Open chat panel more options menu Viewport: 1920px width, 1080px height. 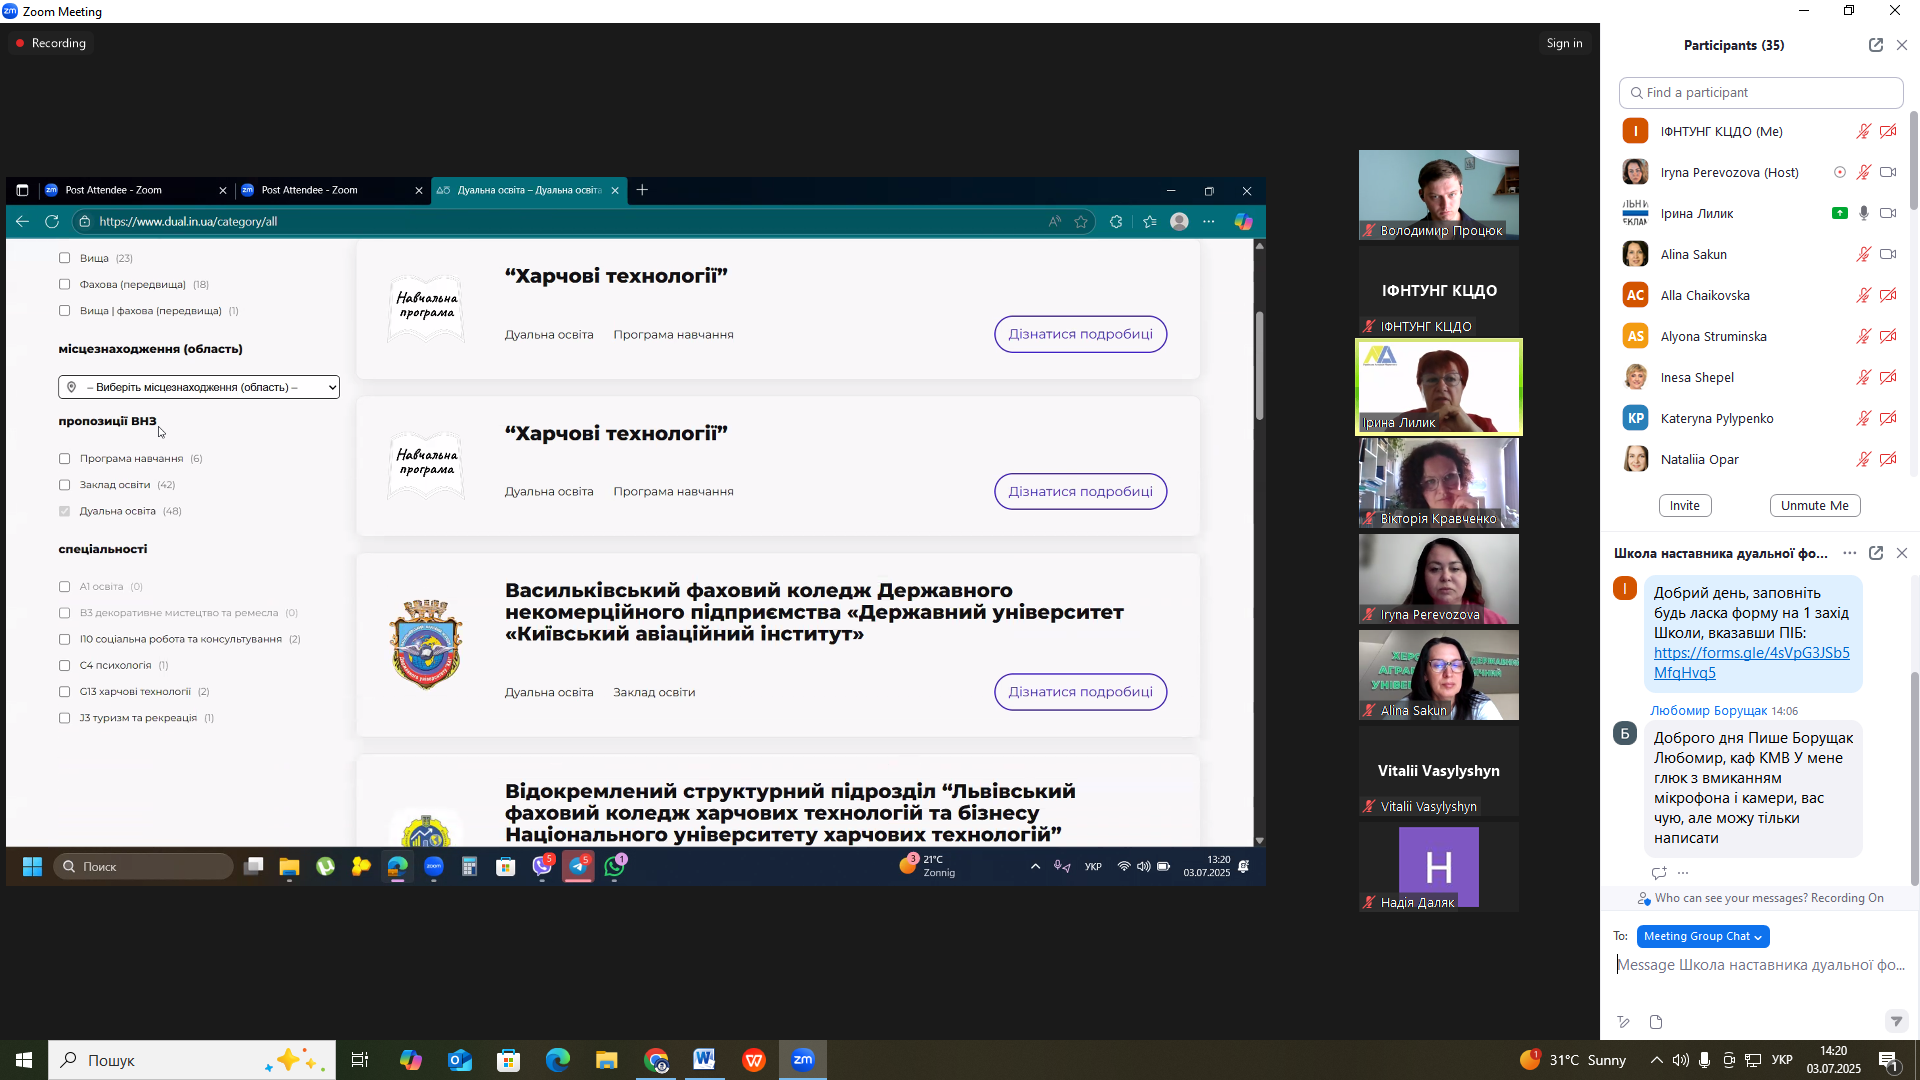tap(1849, 553)
